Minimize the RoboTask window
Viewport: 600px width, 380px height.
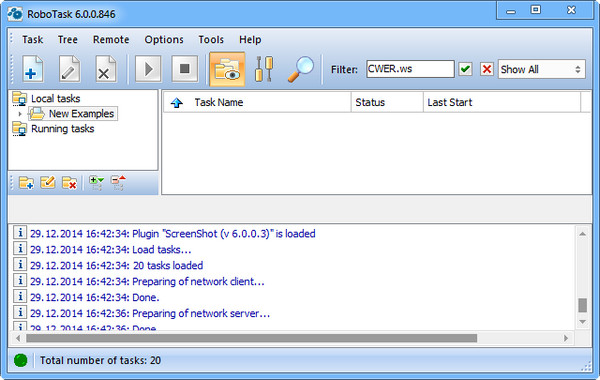click(511, 11)
